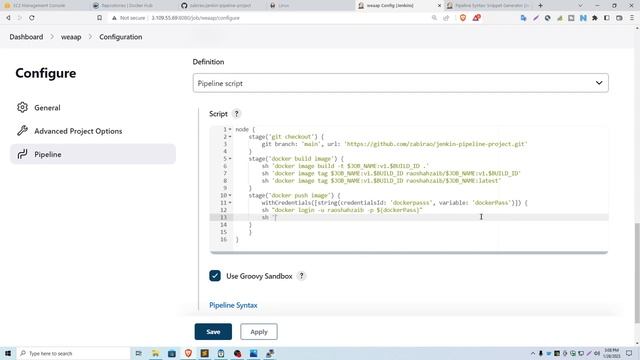Open Brave Rewards icon
Image resolution: width=640 pixels, height=360 pixels.
476,18
